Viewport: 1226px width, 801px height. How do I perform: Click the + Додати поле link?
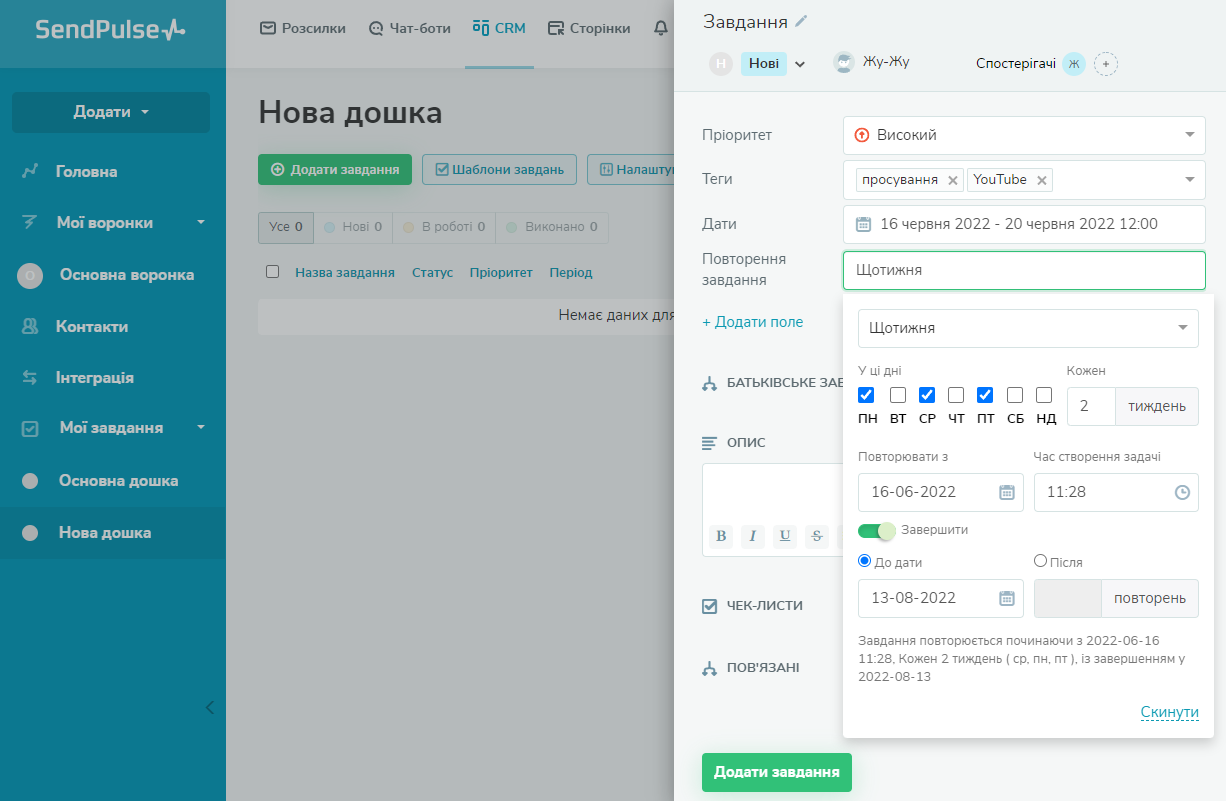pos(752,322)
